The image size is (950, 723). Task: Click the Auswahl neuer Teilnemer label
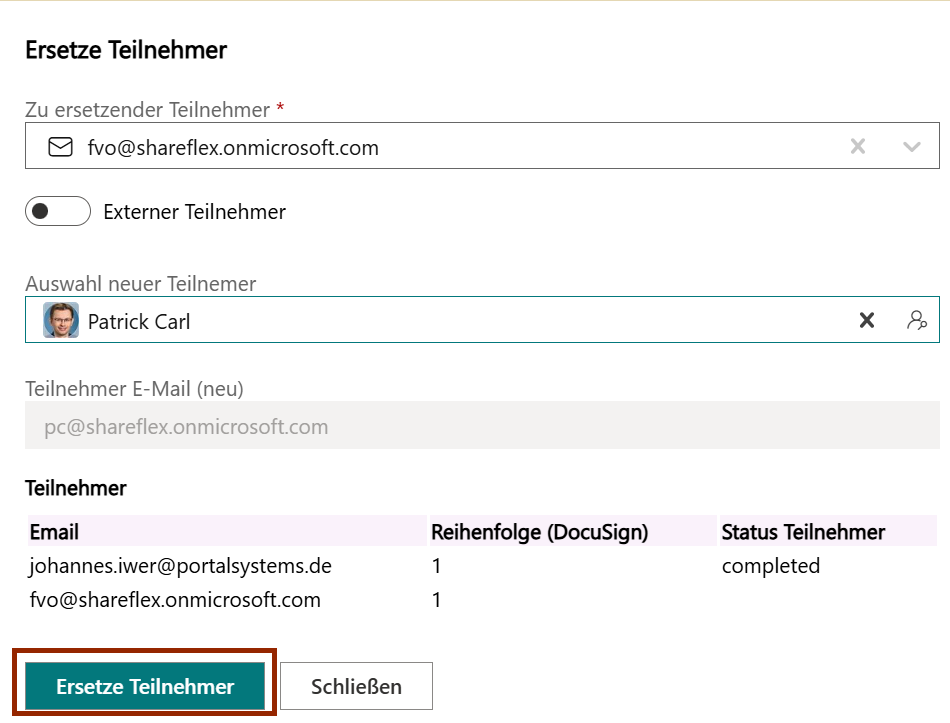point(140,284)
